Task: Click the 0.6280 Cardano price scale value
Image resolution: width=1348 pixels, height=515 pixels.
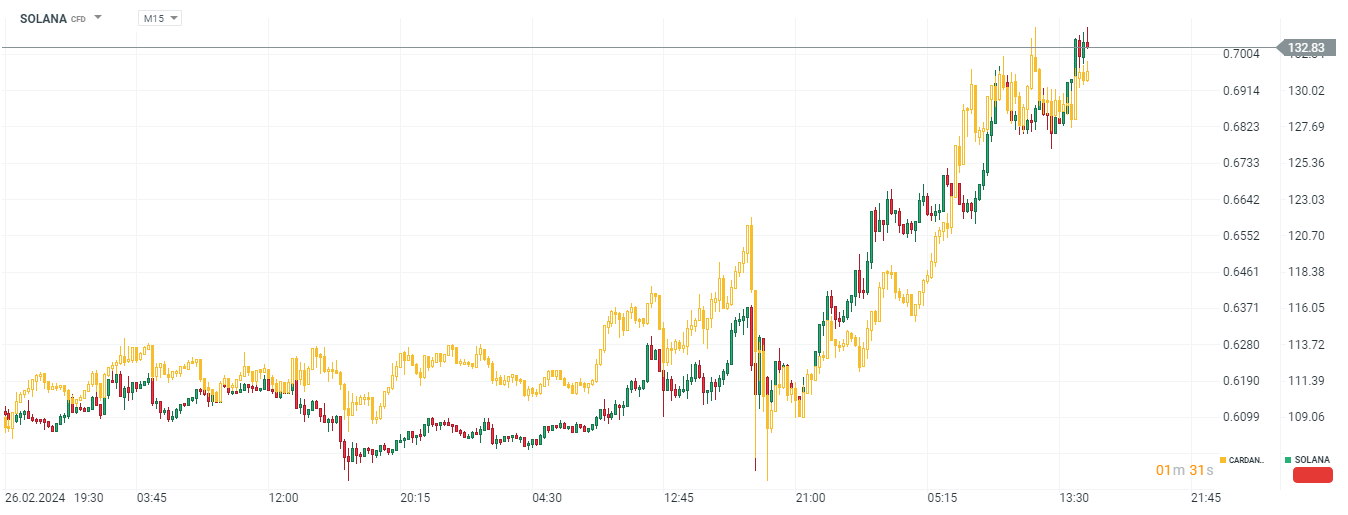Action: 1243,345
